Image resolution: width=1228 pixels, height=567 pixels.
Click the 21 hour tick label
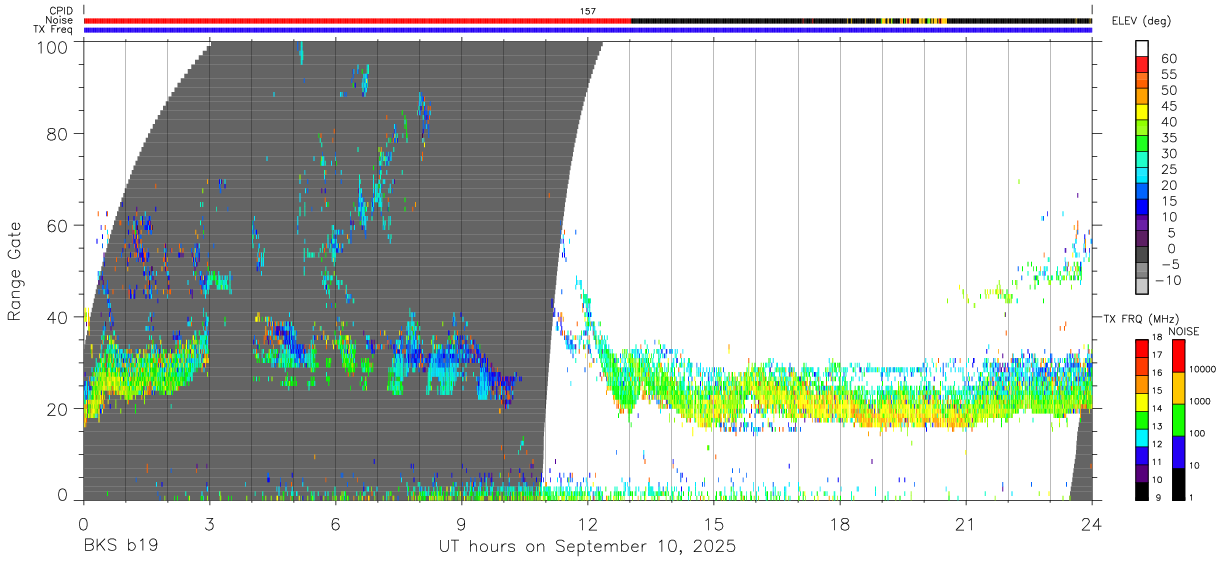pos(966,524)
